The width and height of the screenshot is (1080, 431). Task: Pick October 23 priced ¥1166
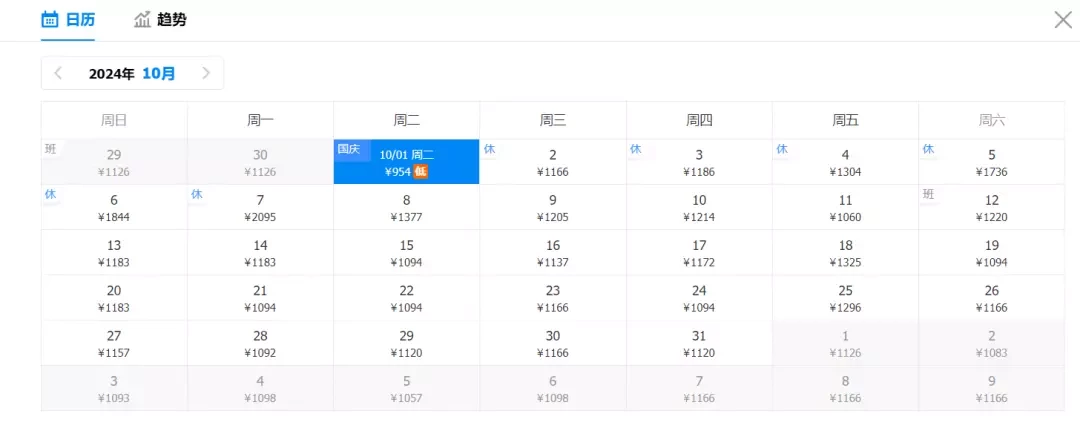coord(553,298)
